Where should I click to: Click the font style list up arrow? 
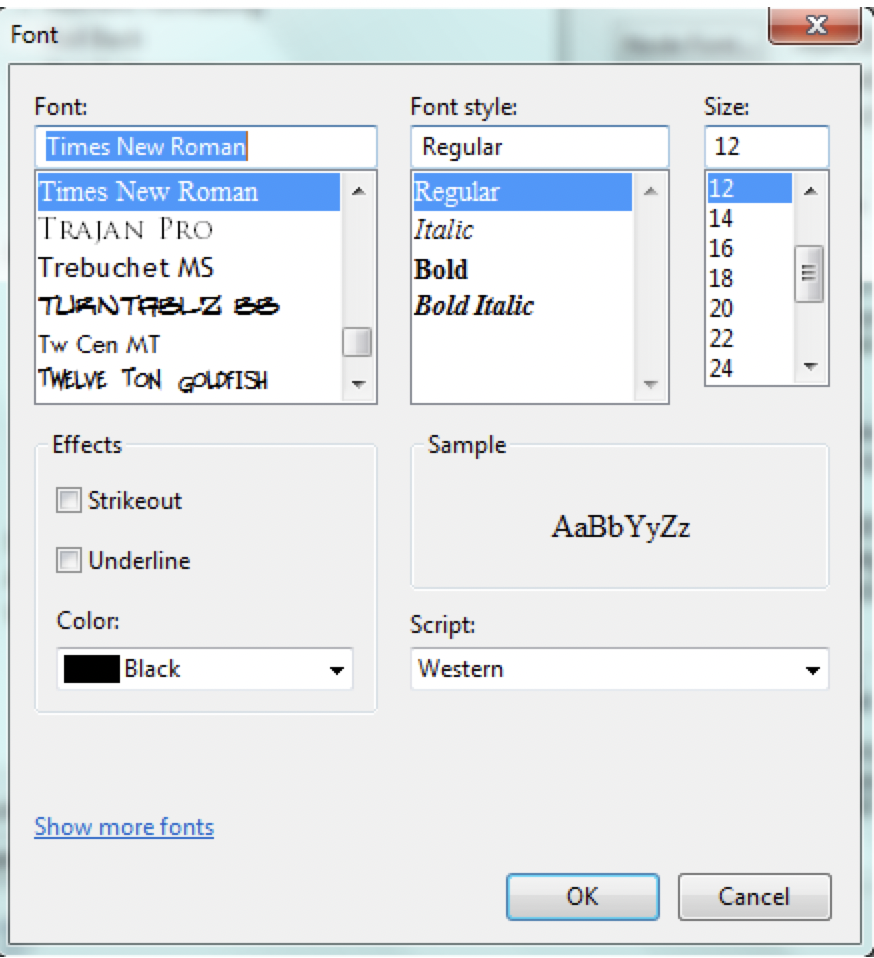coord(650,192)
